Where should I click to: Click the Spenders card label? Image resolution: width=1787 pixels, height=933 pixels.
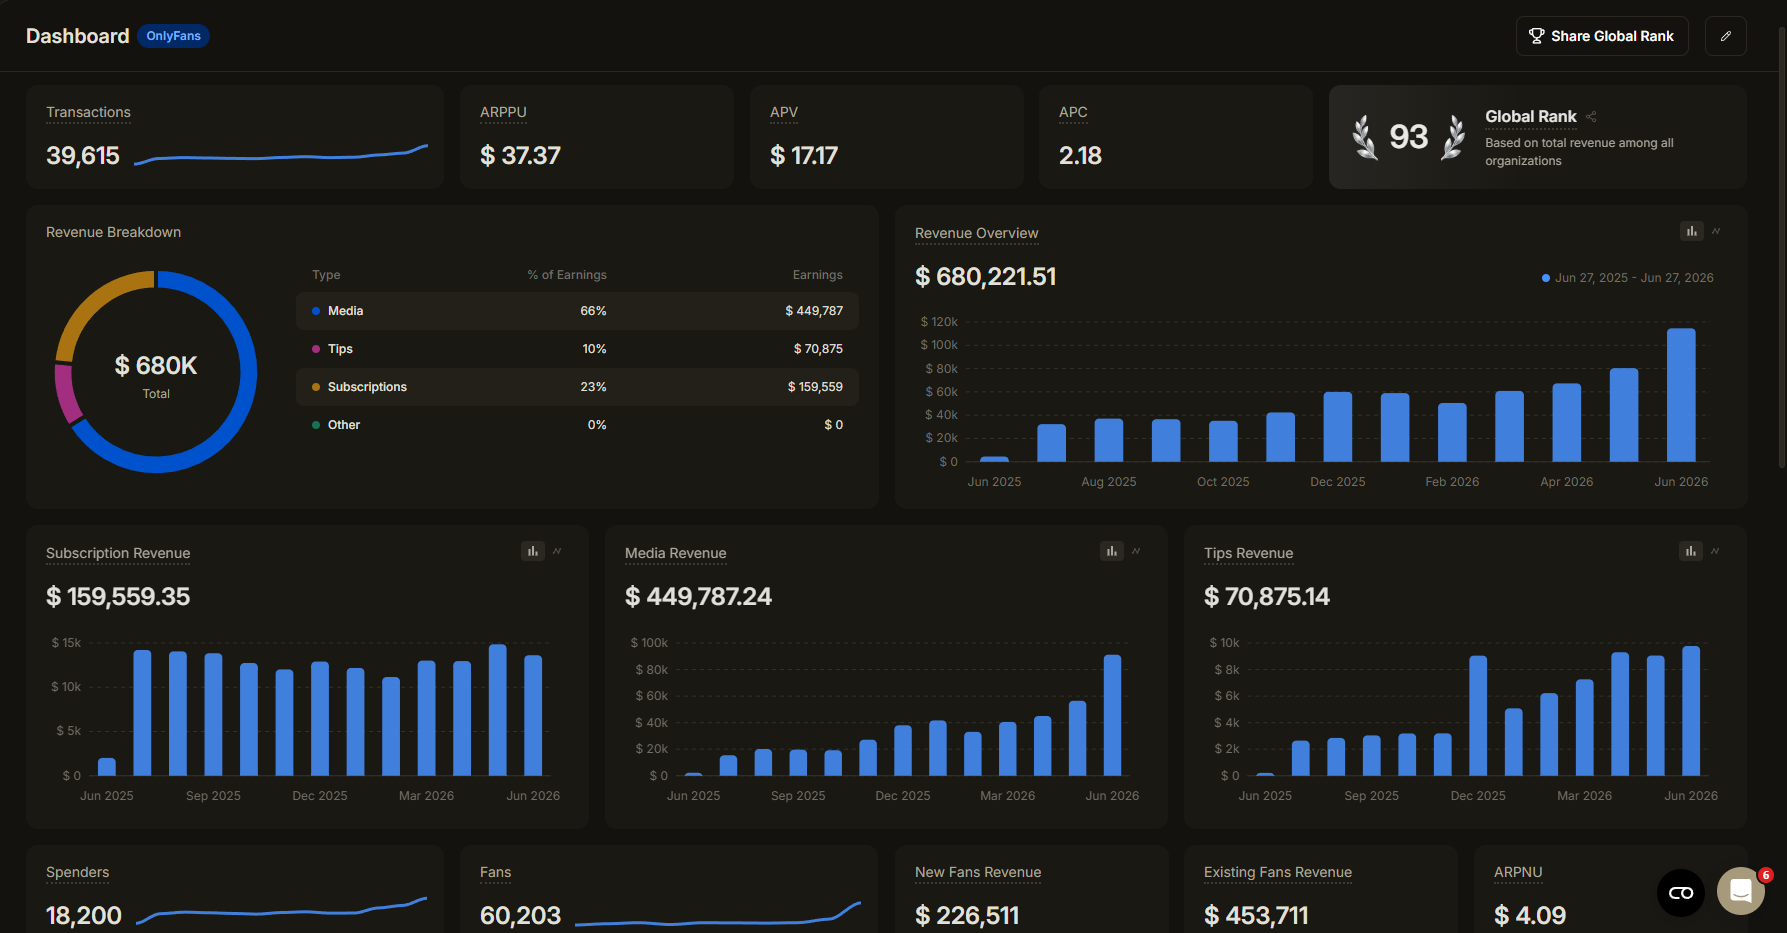click(78, 872)
